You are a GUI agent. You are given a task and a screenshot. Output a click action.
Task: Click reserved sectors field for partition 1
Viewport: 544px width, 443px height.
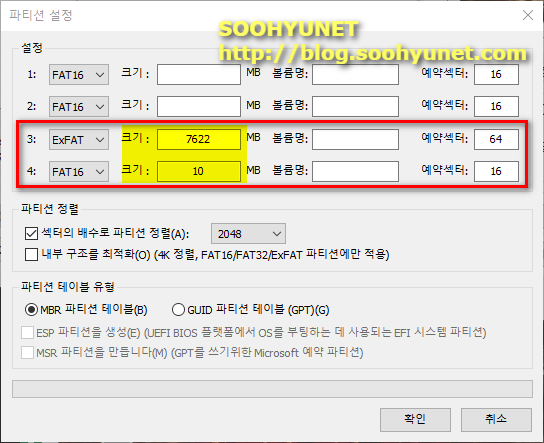(496, 74)
